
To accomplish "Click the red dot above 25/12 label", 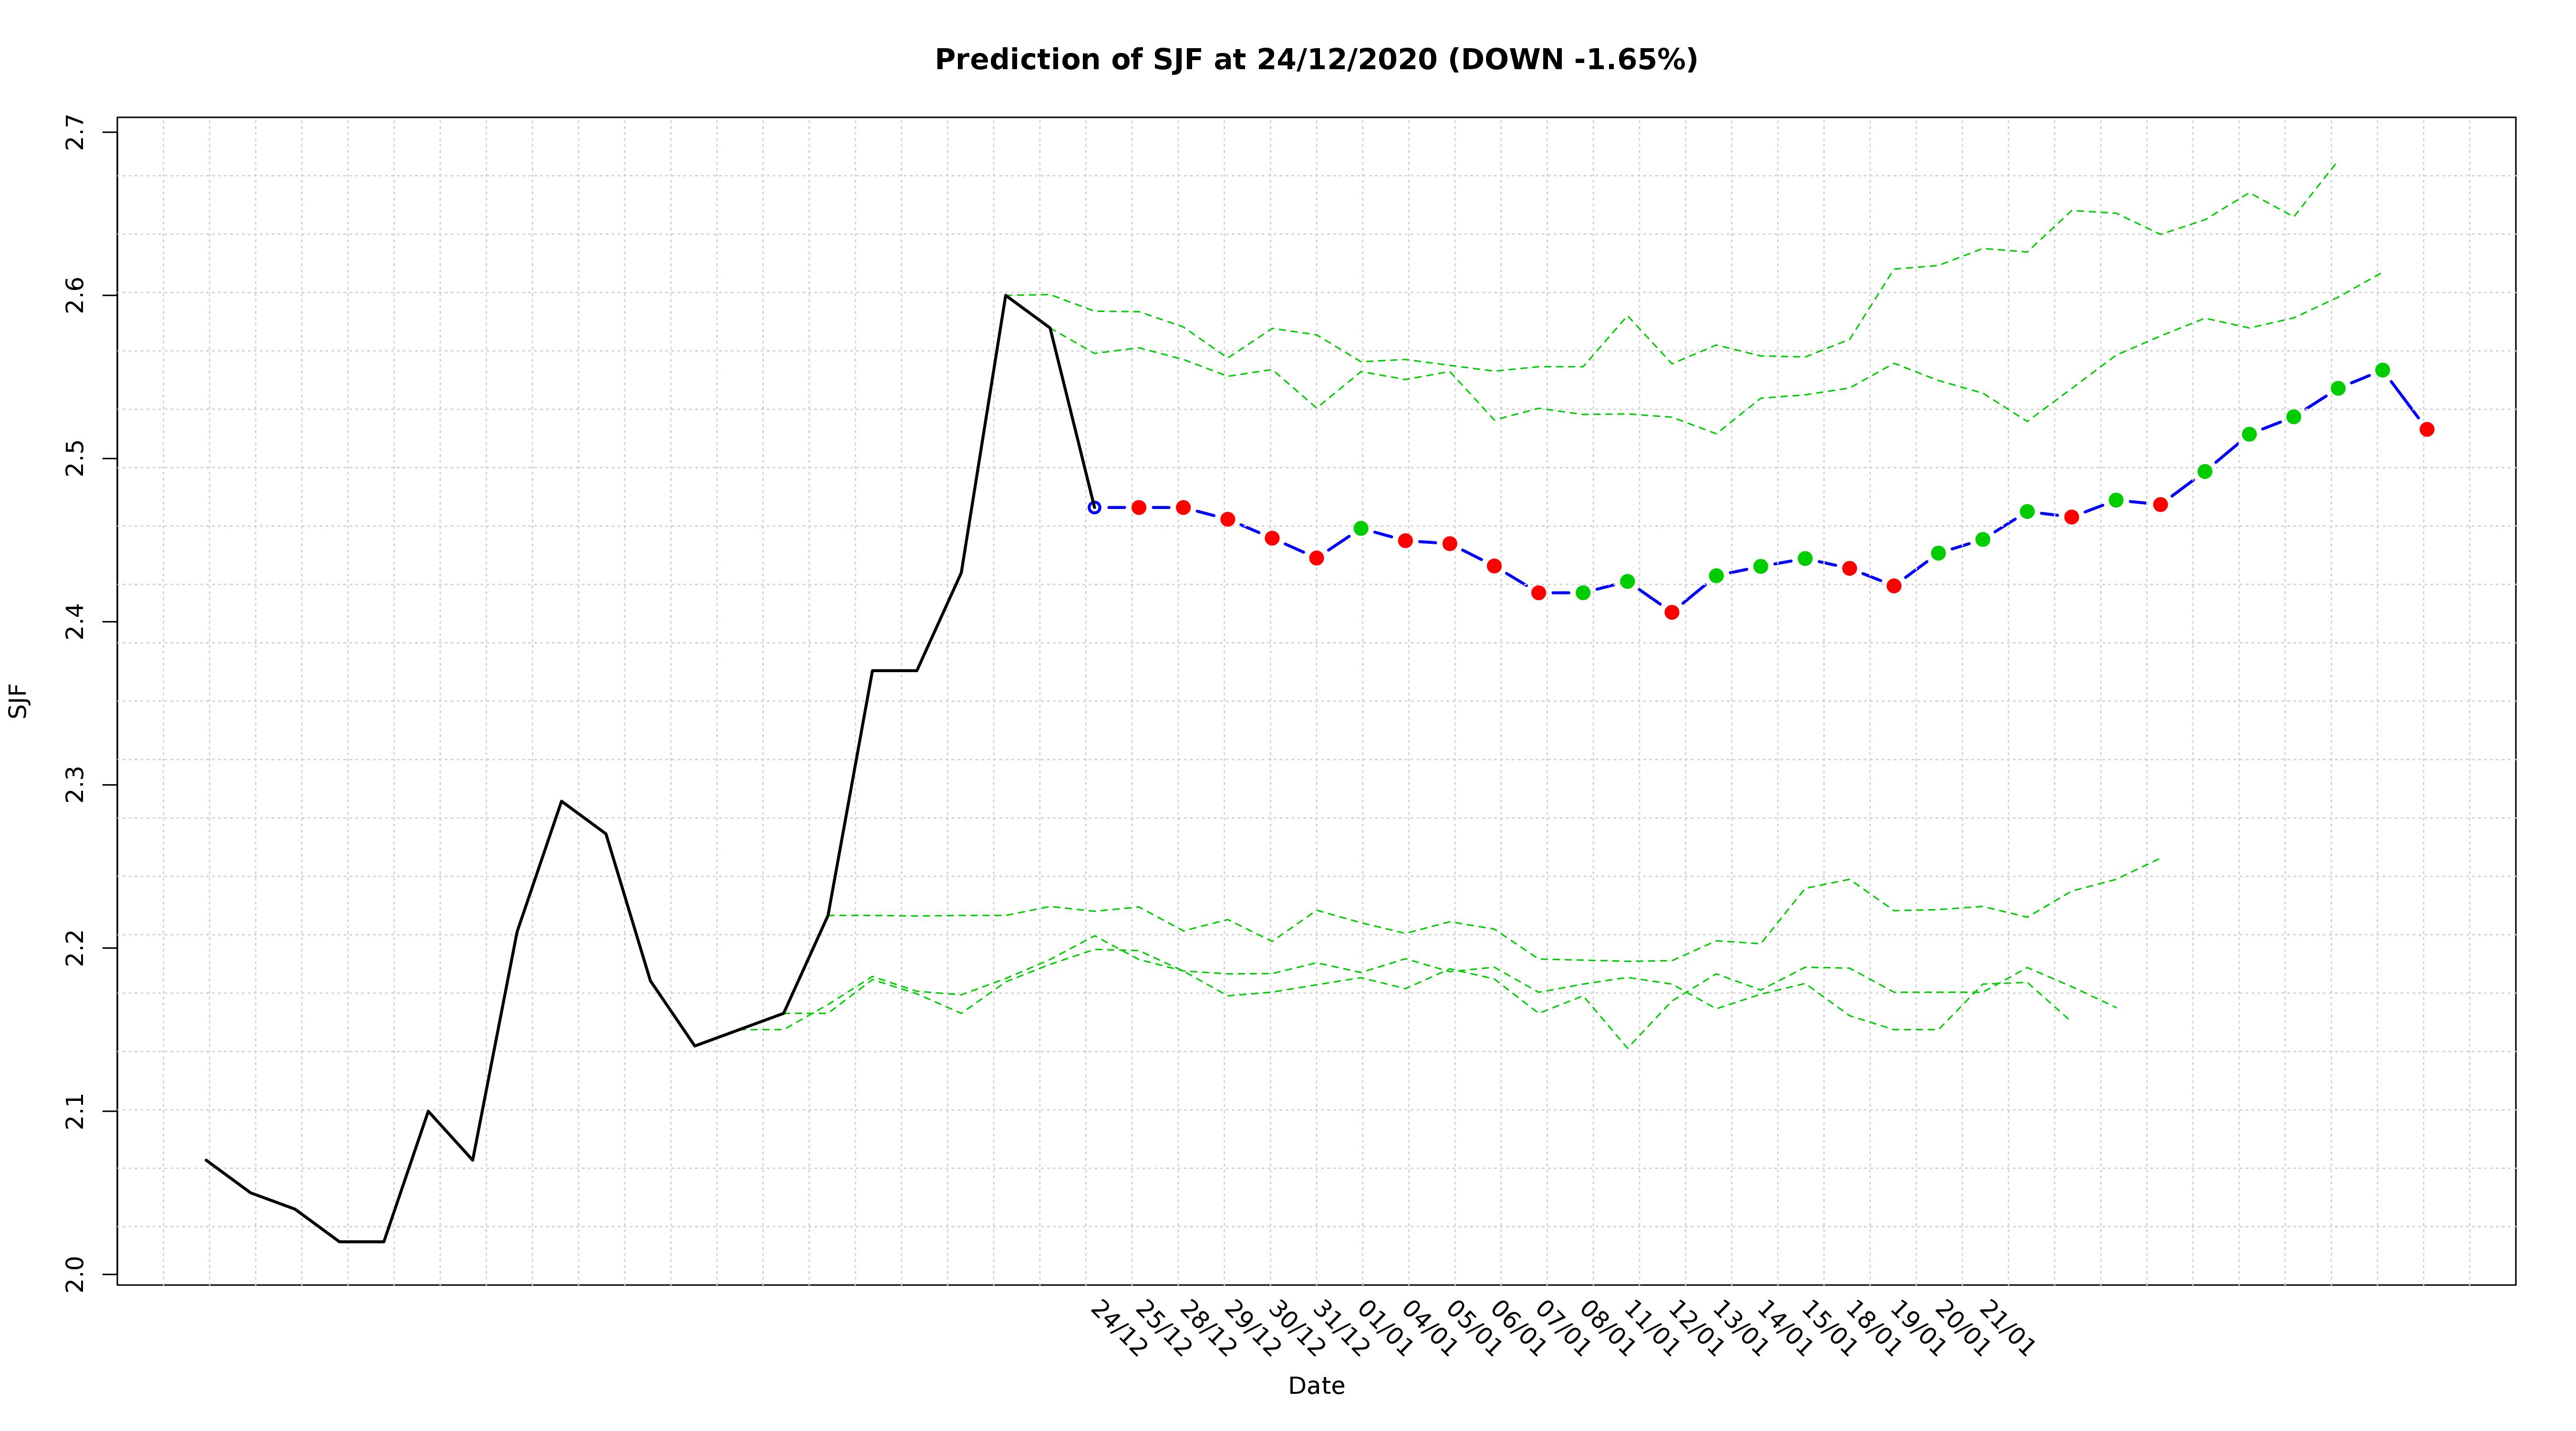I will 1138,507.
